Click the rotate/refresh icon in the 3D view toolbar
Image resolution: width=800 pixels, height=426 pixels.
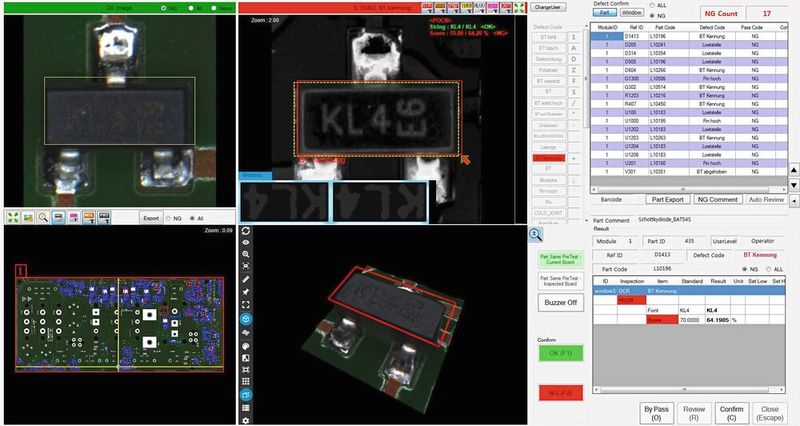coord(246,231)
